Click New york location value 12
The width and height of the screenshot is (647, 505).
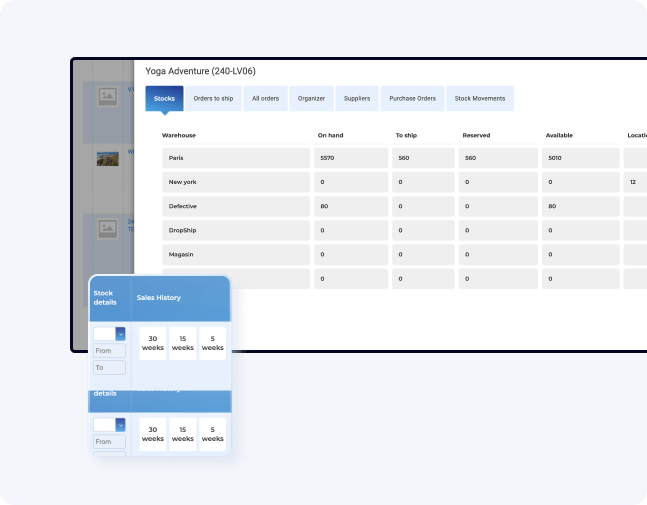pos(635,182)
